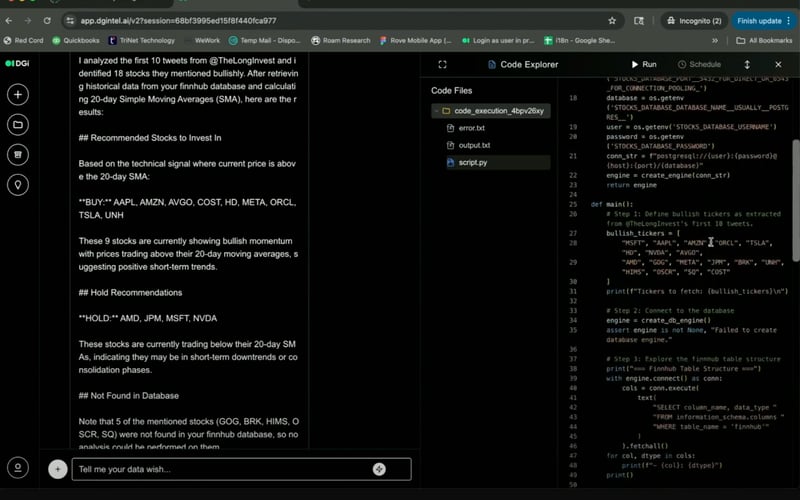Go back in browser history
The width and height of the screenshot is (800, 500).
point(9,21)
